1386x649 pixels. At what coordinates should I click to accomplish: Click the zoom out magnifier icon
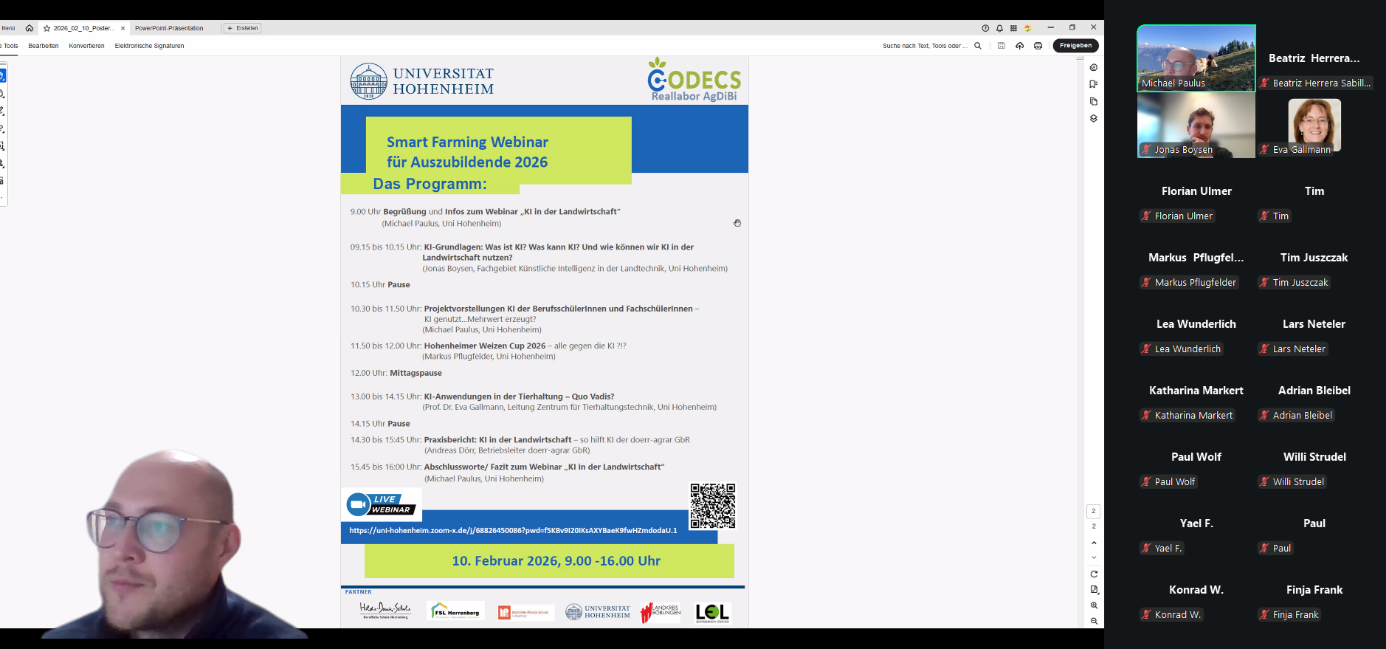[x=1094, y=621]
